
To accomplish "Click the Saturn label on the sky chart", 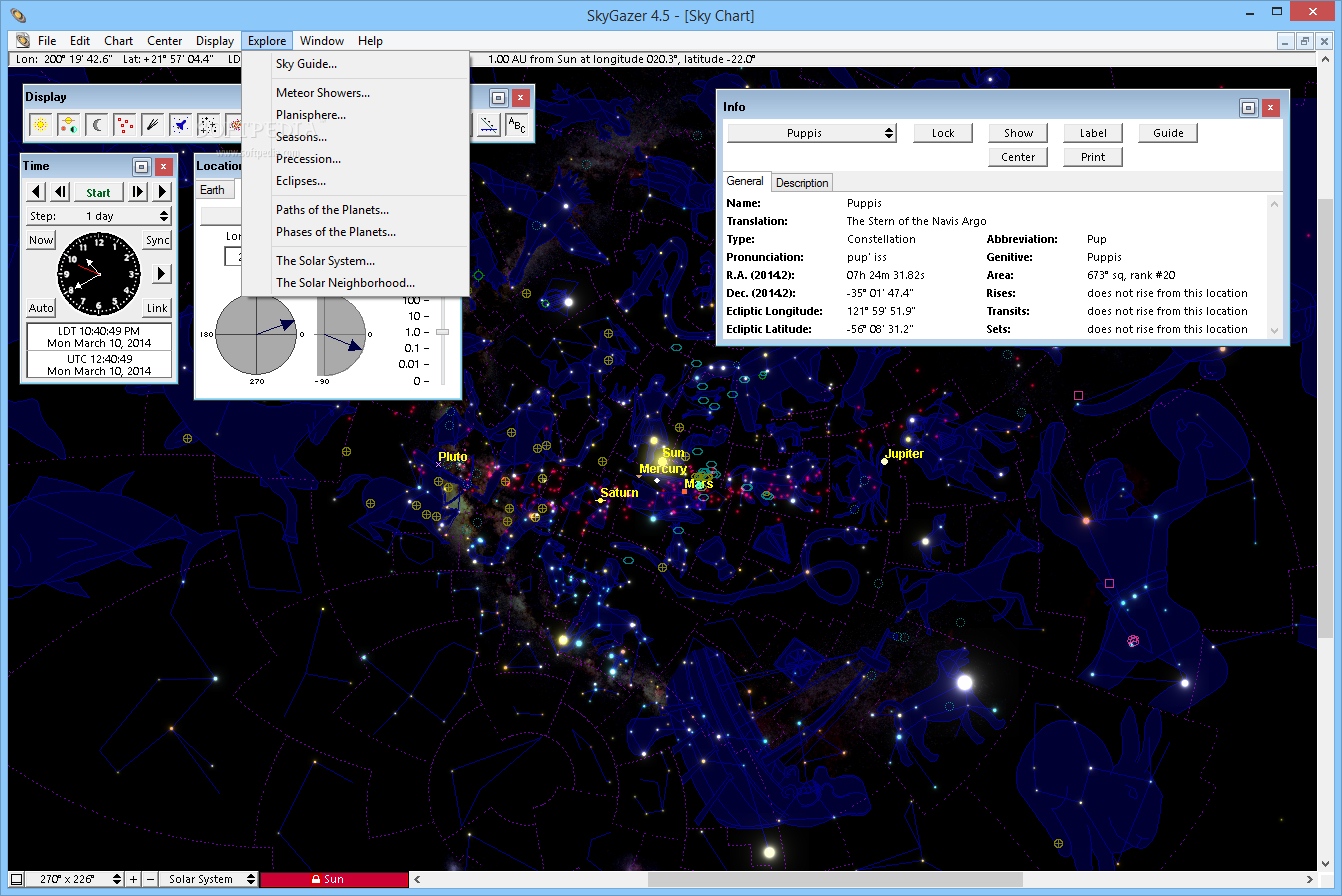I will (619, 493).
